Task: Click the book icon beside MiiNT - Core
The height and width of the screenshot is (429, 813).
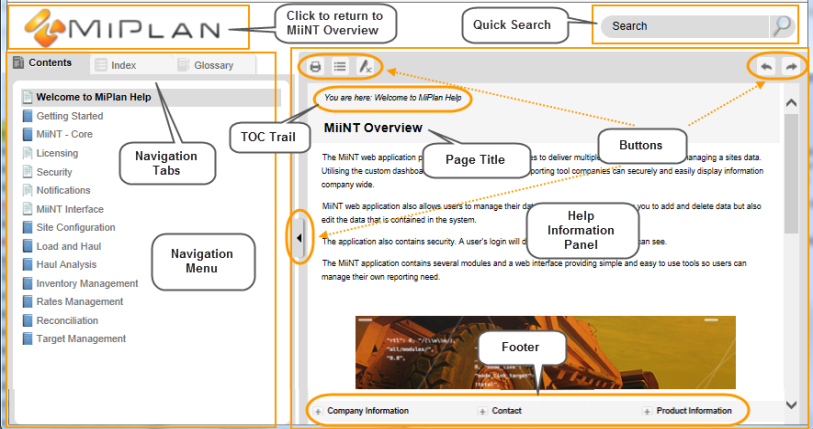Action: (27, 134)
